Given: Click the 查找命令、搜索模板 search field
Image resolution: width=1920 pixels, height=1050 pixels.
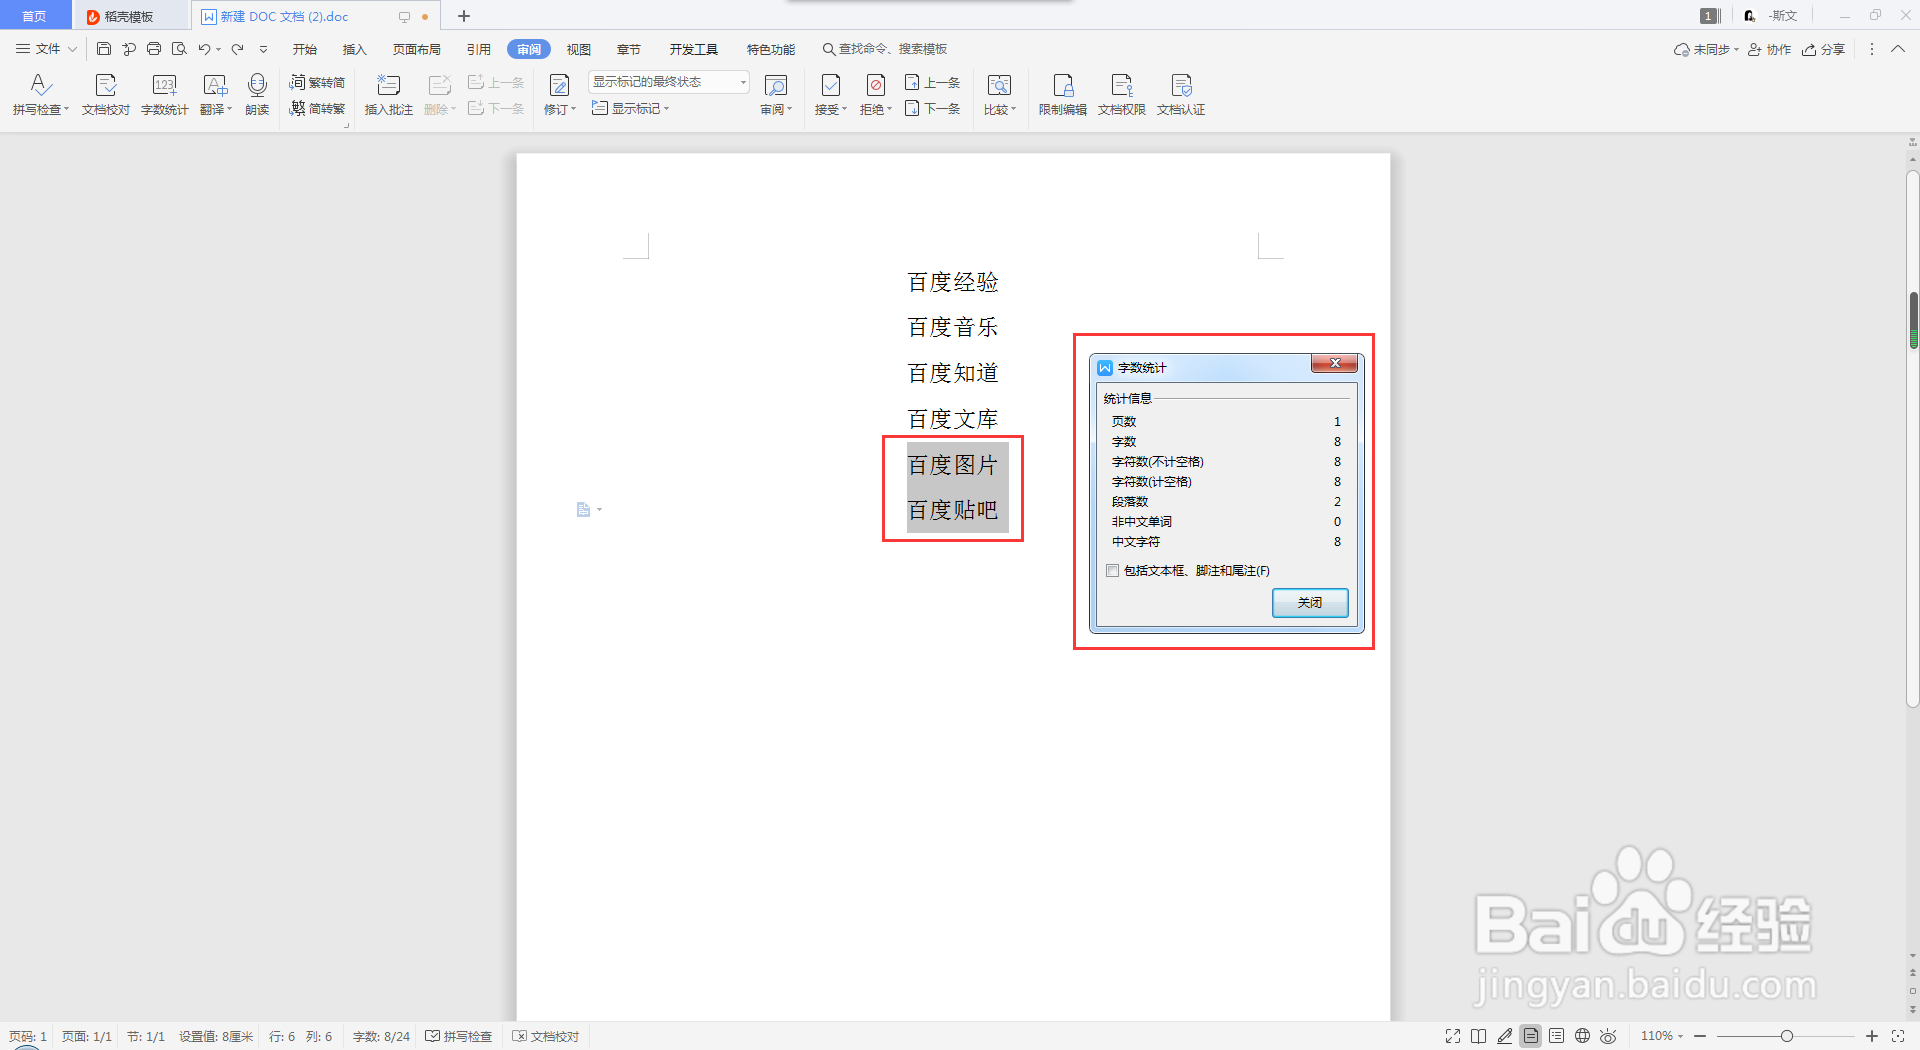Looking at the screenshot, I should tap(885, 49).
